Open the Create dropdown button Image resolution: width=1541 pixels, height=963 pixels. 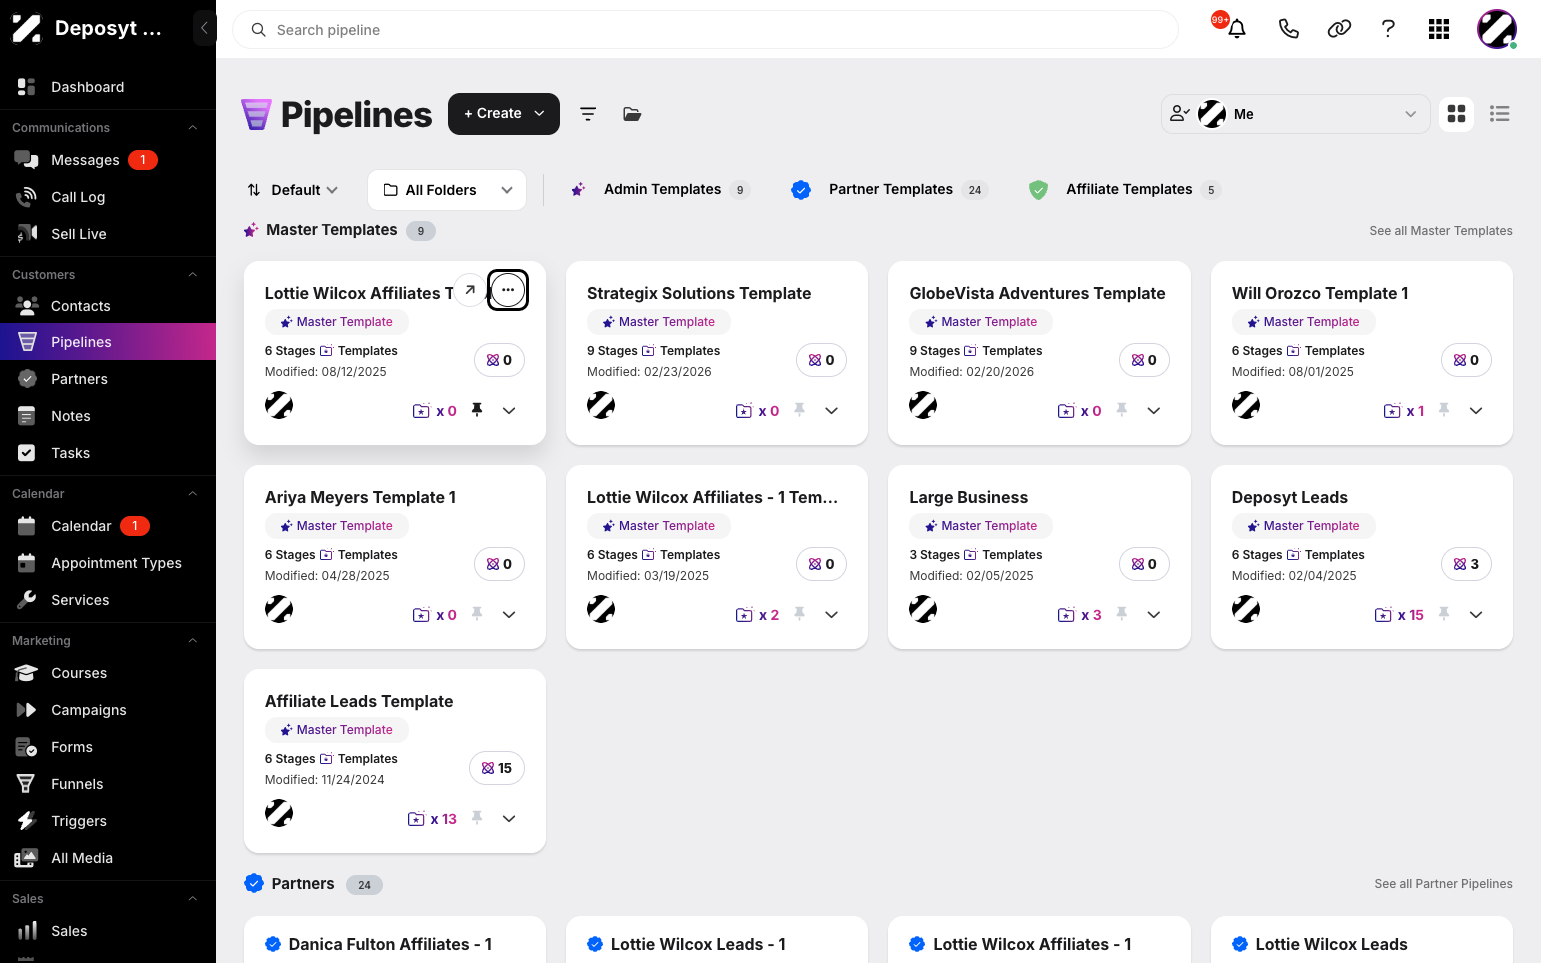504,114
